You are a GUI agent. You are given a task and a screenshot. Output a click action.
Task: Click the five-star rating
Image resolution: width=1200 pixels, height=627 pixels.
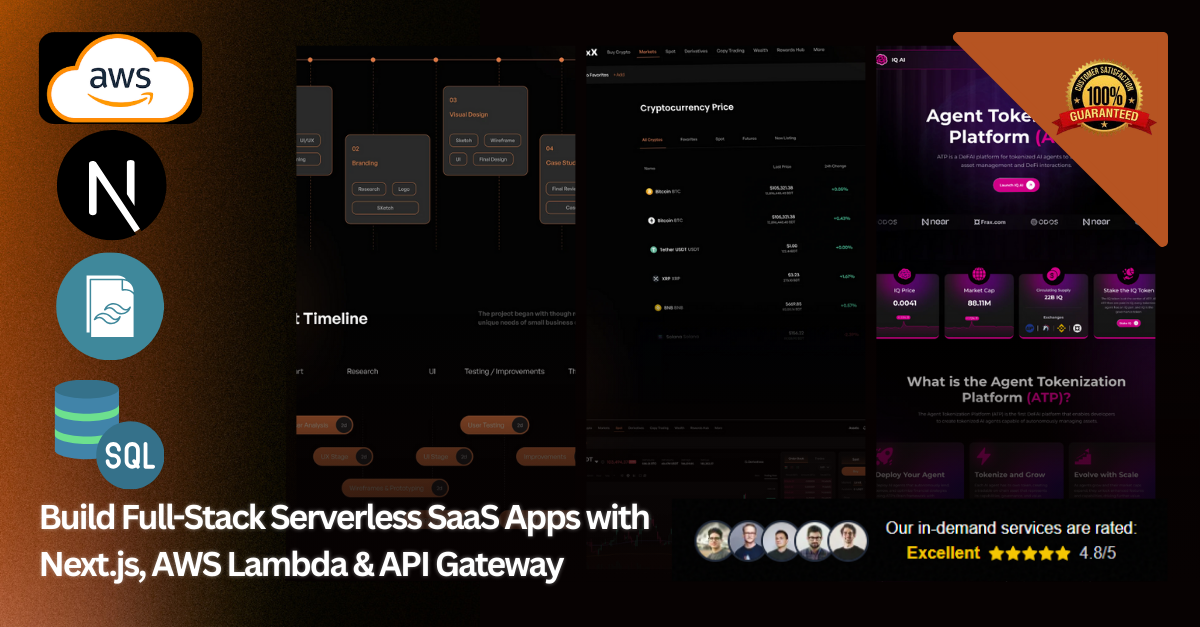(1029, 552)
